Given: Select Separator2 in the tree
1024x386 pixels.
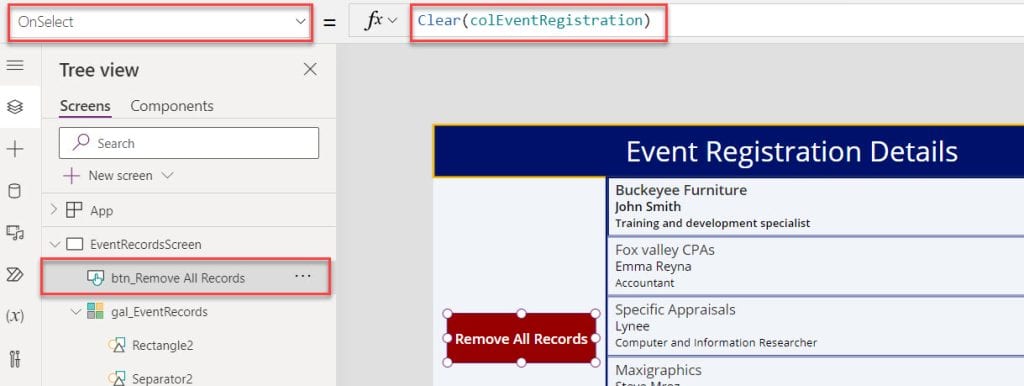Looking at the screenshot, I should 162,379.
